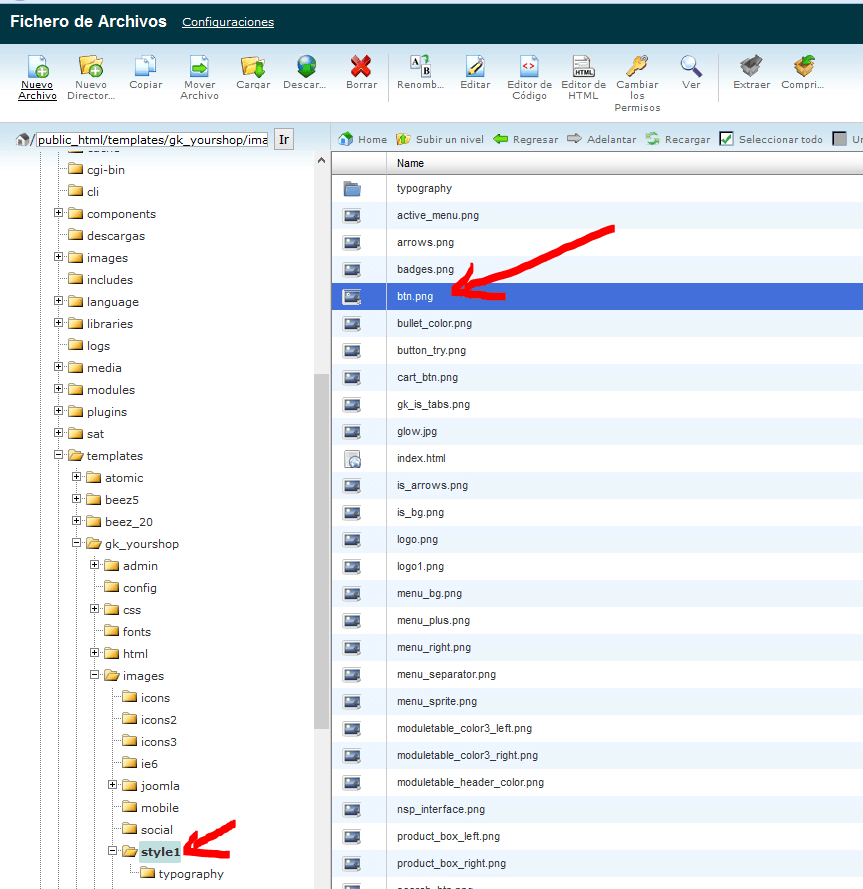This screenshot has width=863, height=889.
Task: Sort by the Name column header
Action: pos(411,163)
